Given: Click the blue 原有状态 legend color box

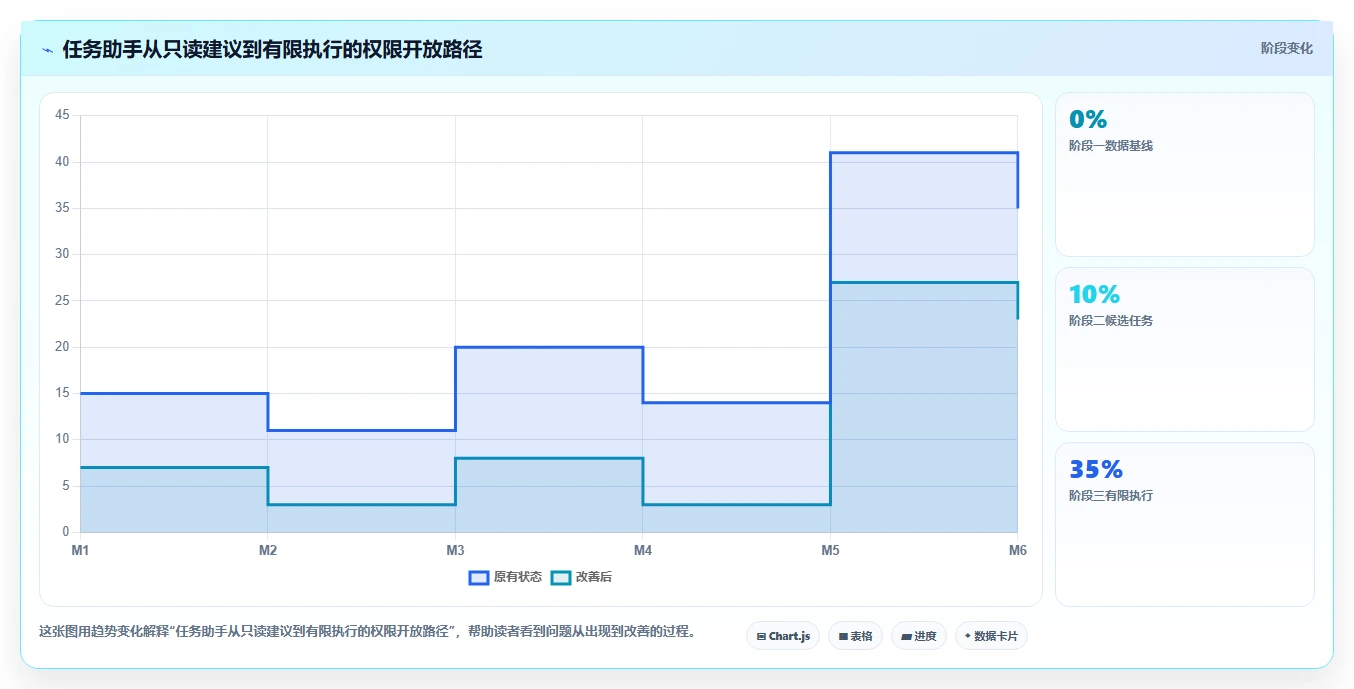Looking at the screenshot, I should pyautogui.click(x=479, y=577).
